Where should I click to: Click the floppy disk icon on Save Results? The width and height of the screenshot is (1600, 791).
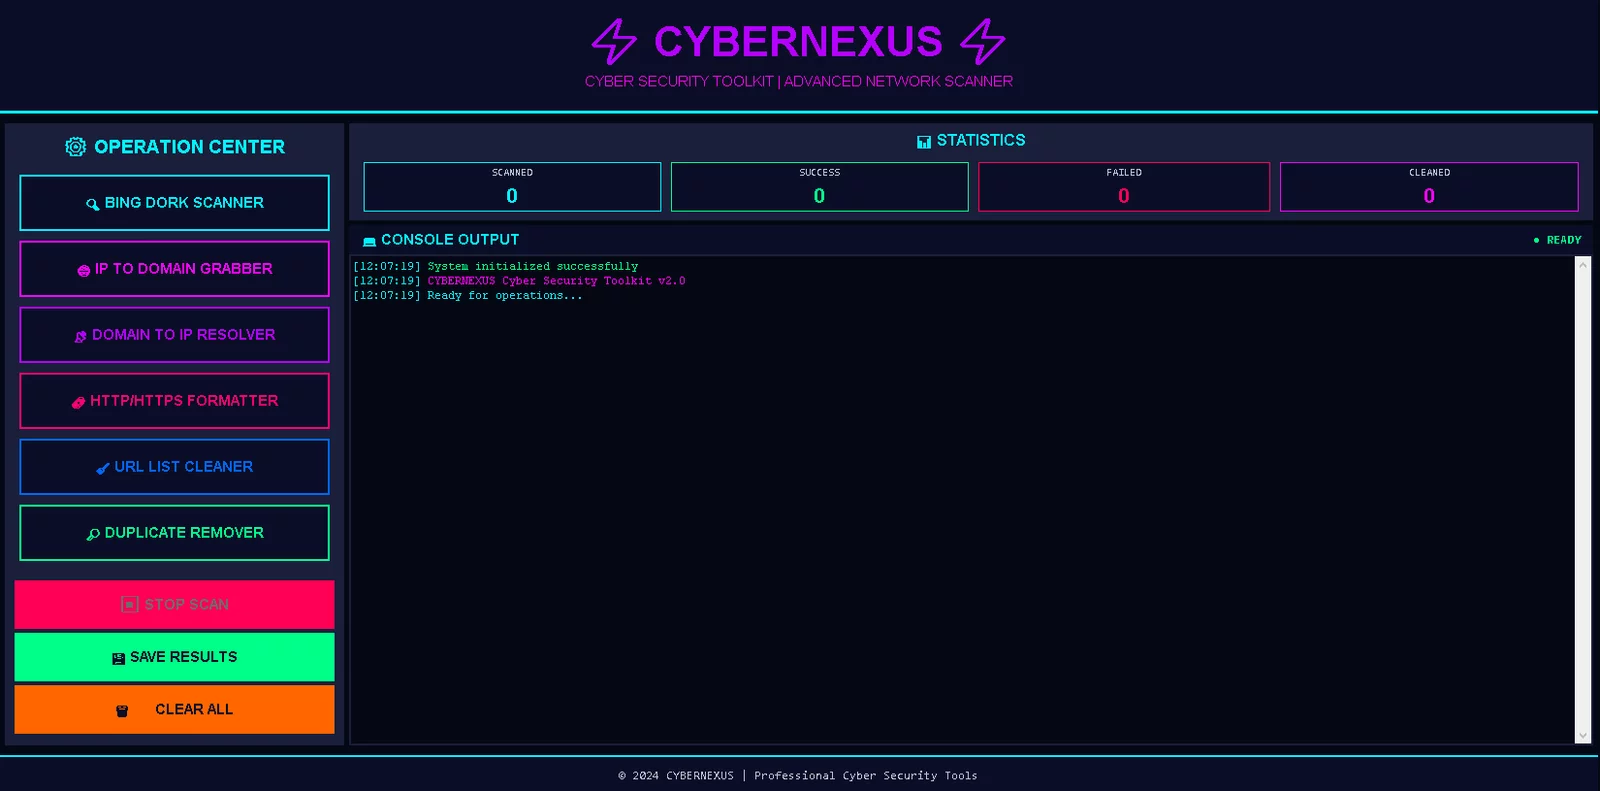pos(119,658)
